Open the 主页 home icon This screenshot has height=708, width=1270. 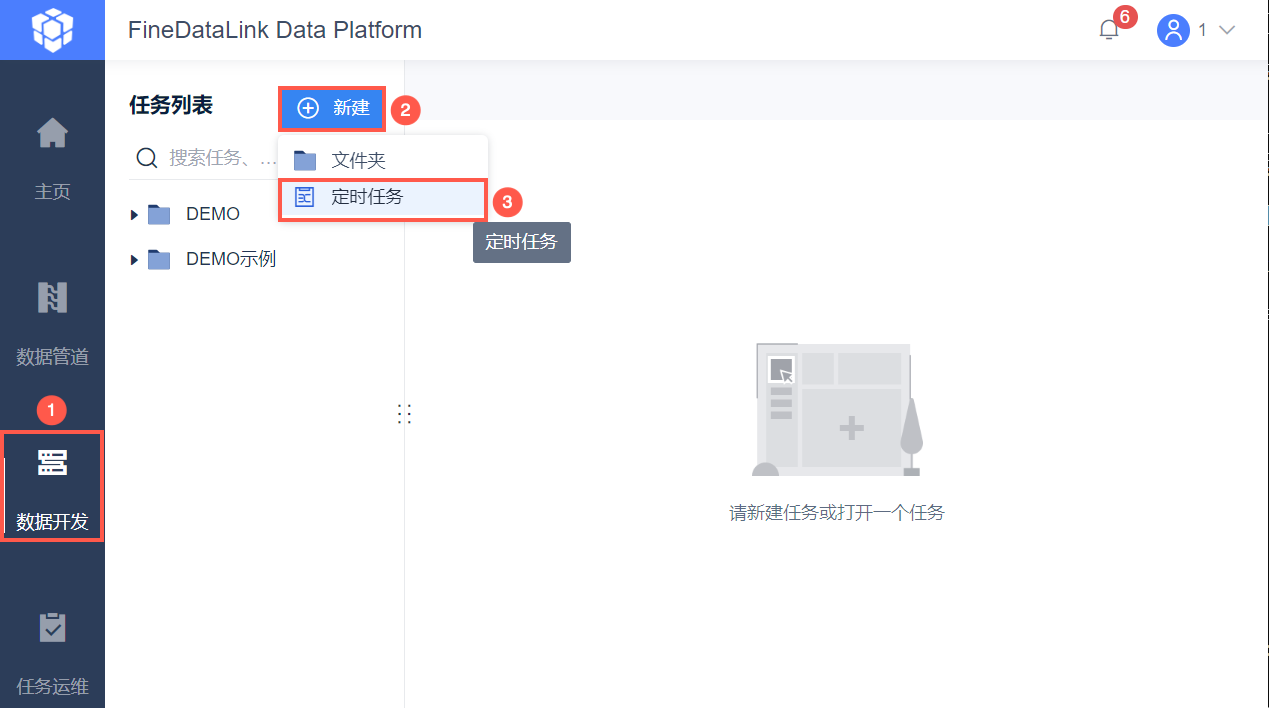(52, 132)
